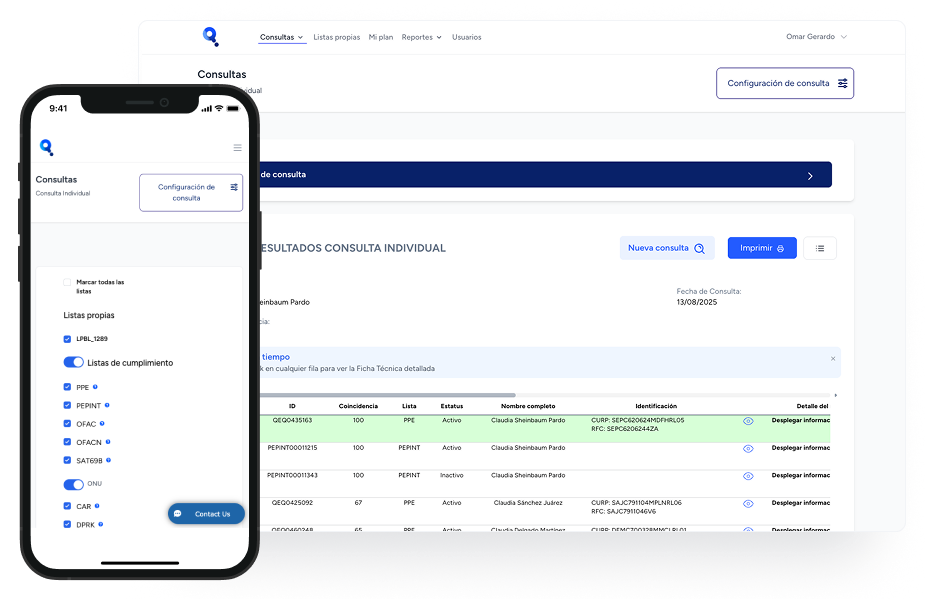Click the info icon beside OFAC

tap(101, 423)
